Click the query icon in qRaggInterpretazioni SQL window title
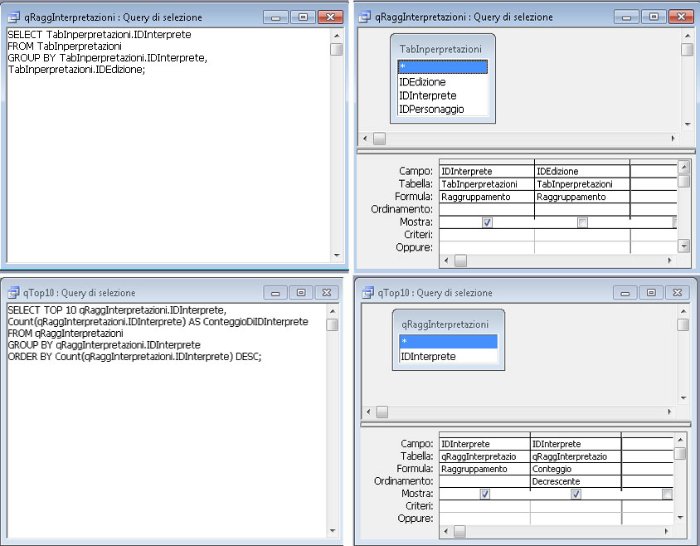The image size is (700, 546). coord(13,17)
